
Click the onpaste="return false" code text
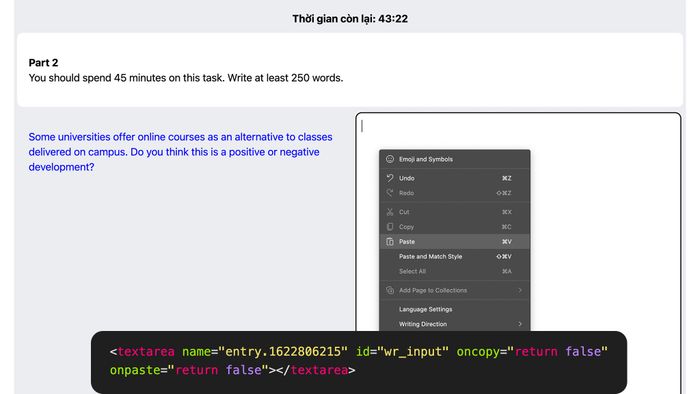pyautogui.click(x=189, y=370)
